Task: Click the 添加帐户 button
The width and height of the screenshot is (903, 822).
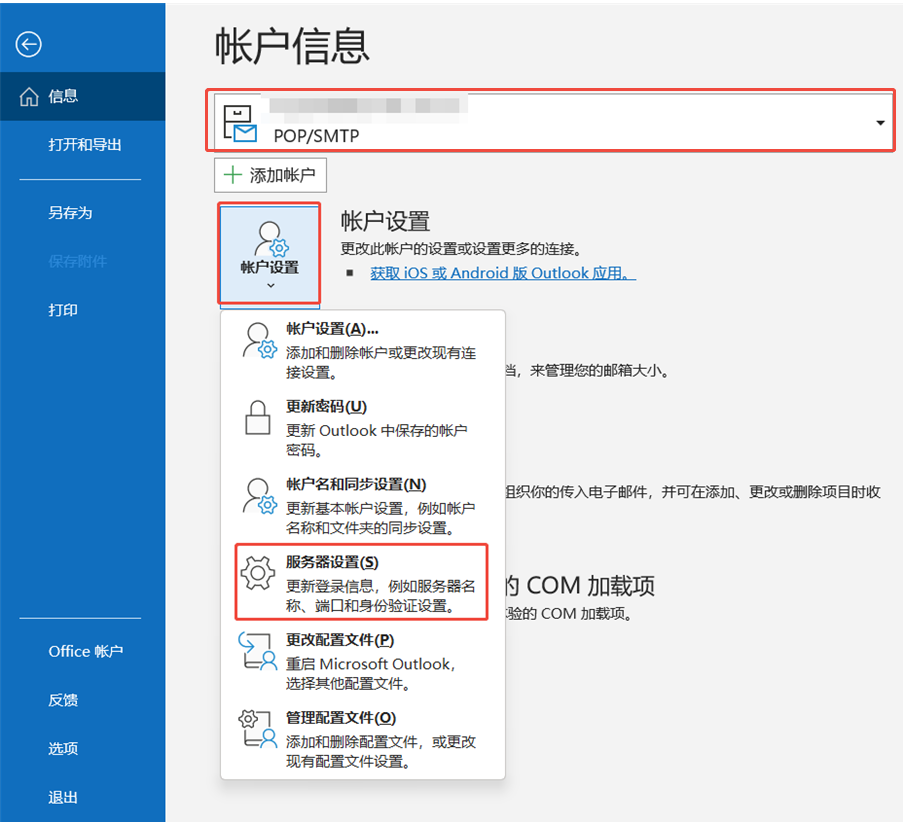Action: point(270,175)
